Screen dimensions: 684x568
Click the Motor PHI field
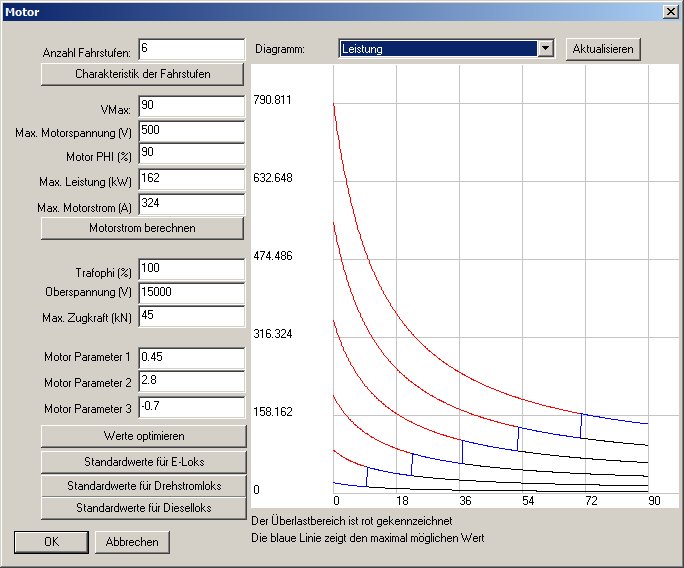click(x=192, y=154)
